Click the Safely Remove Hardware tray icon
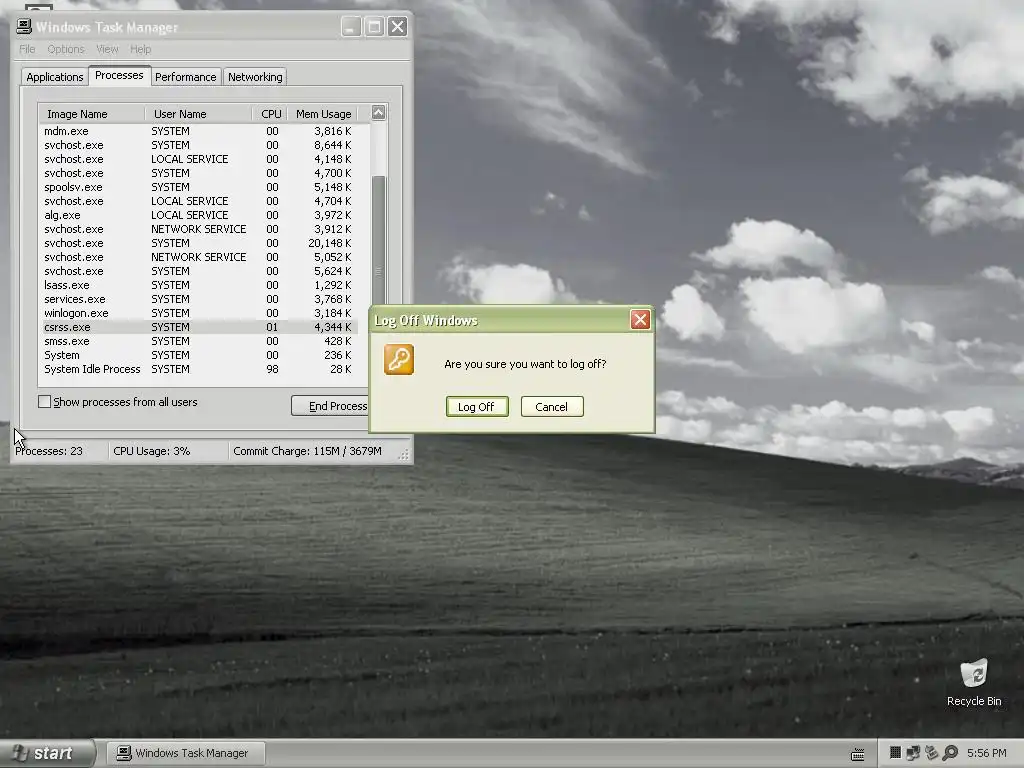This screenshot has width=1024, height=768. click(x=931, y=753)
